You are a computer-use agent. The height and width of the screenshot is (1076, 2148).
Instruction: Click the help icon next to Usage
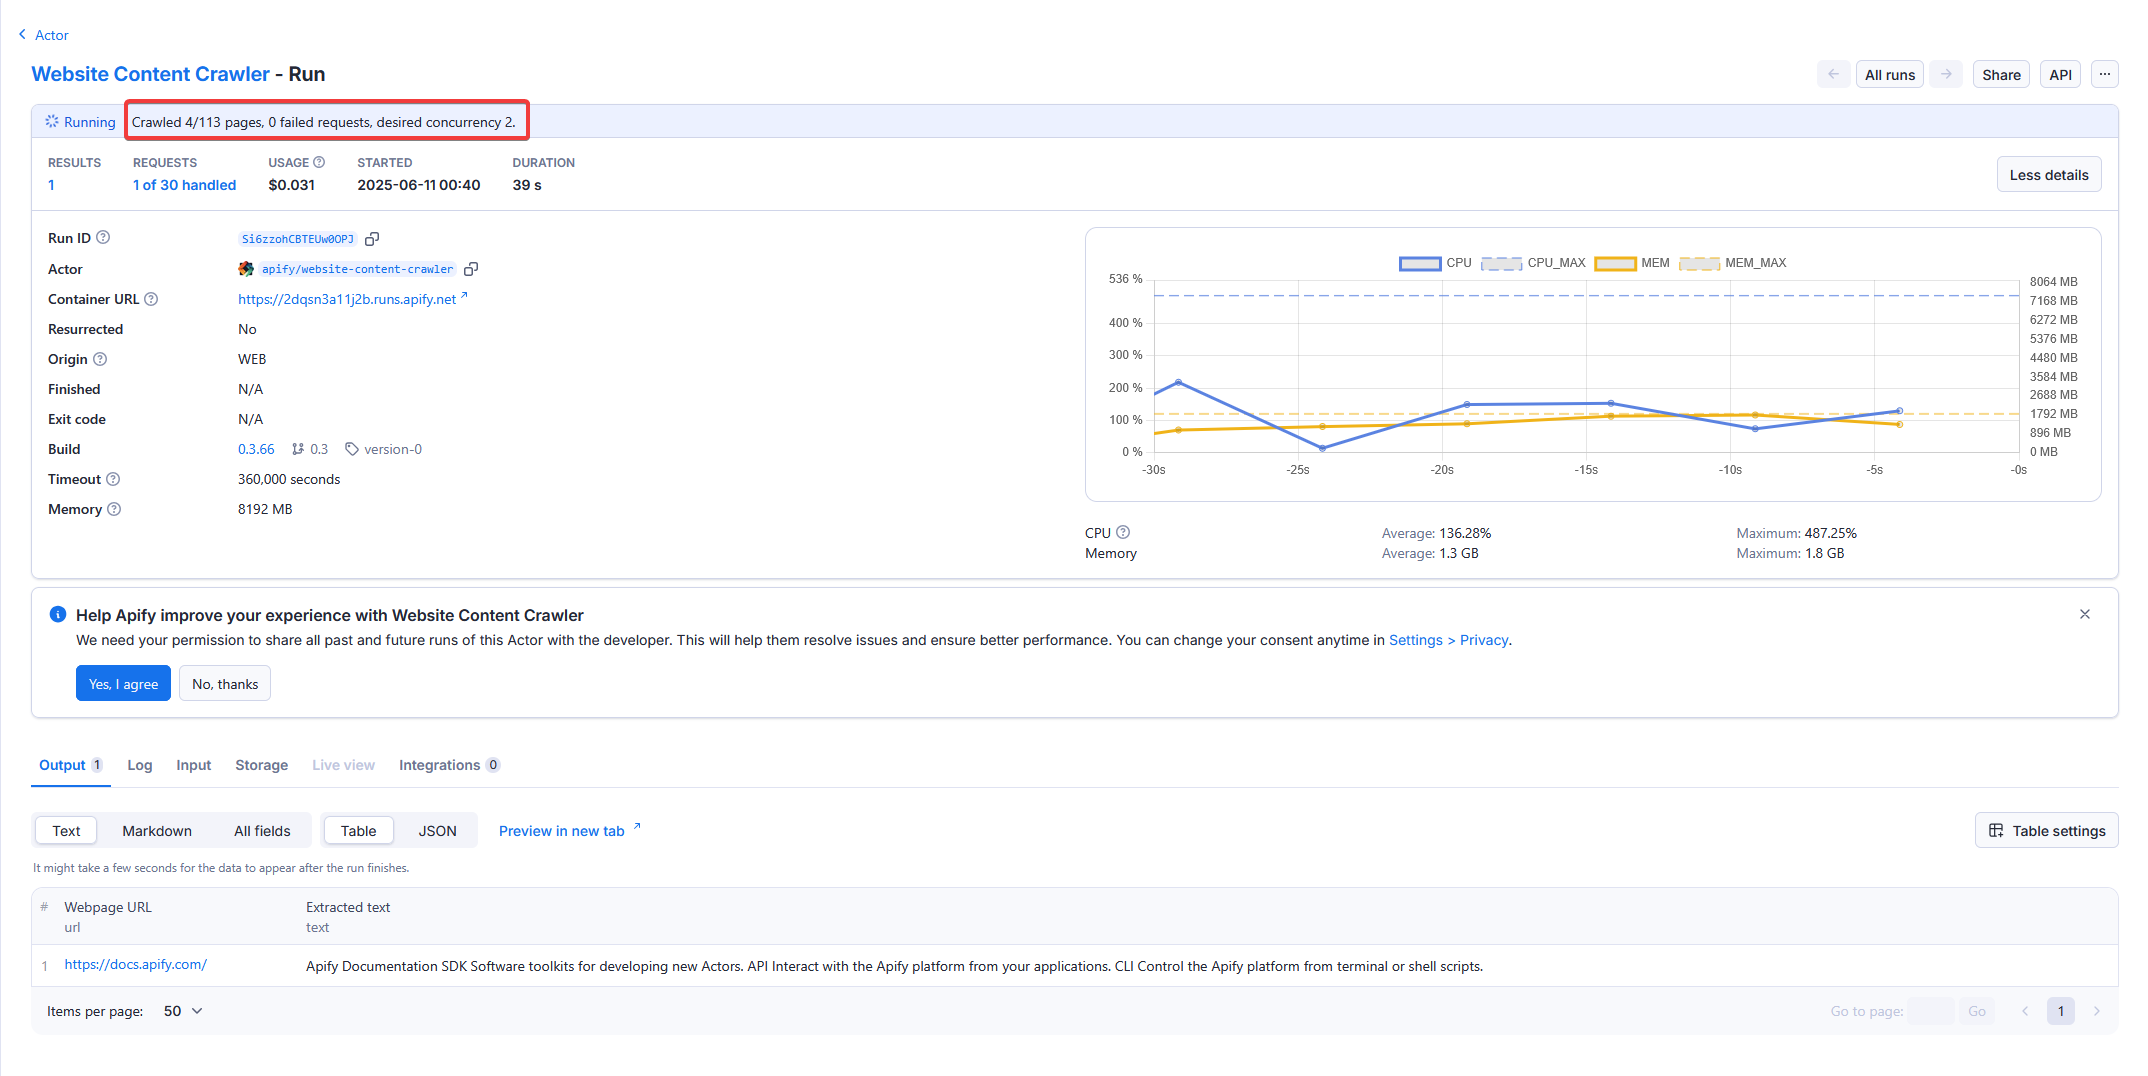[x=319, y=162]
